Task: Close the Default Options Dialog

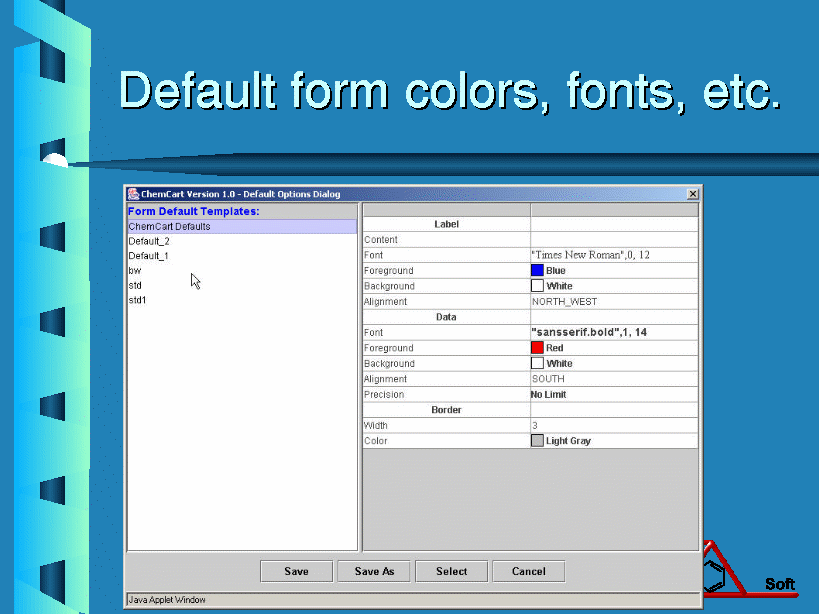Action: pyautogui.click(x=693, y=194)
